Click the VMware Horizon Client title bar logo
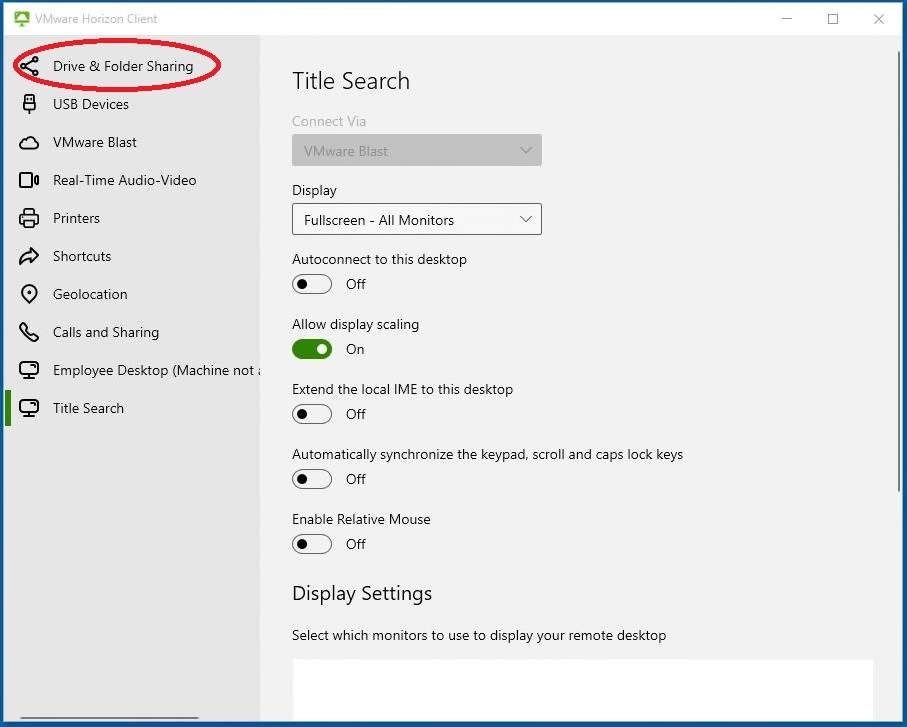907x727 pixels. (21, 19)
